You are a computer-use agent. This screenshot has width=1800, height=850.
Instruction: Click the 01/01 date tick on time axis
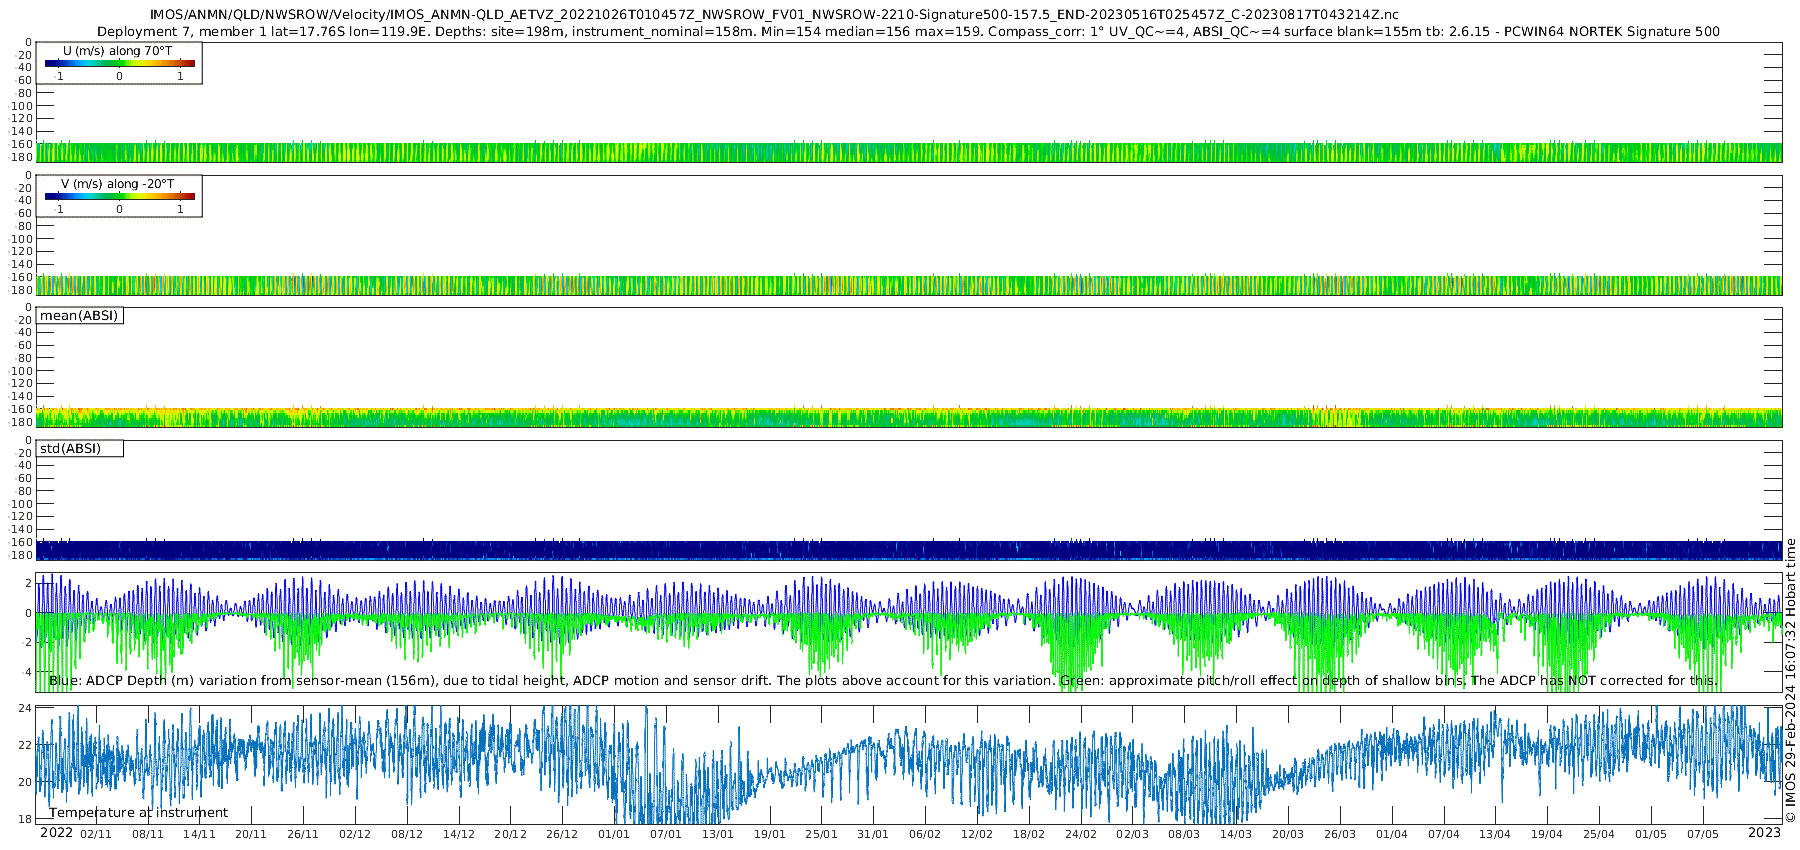click(x=614, y=834)
